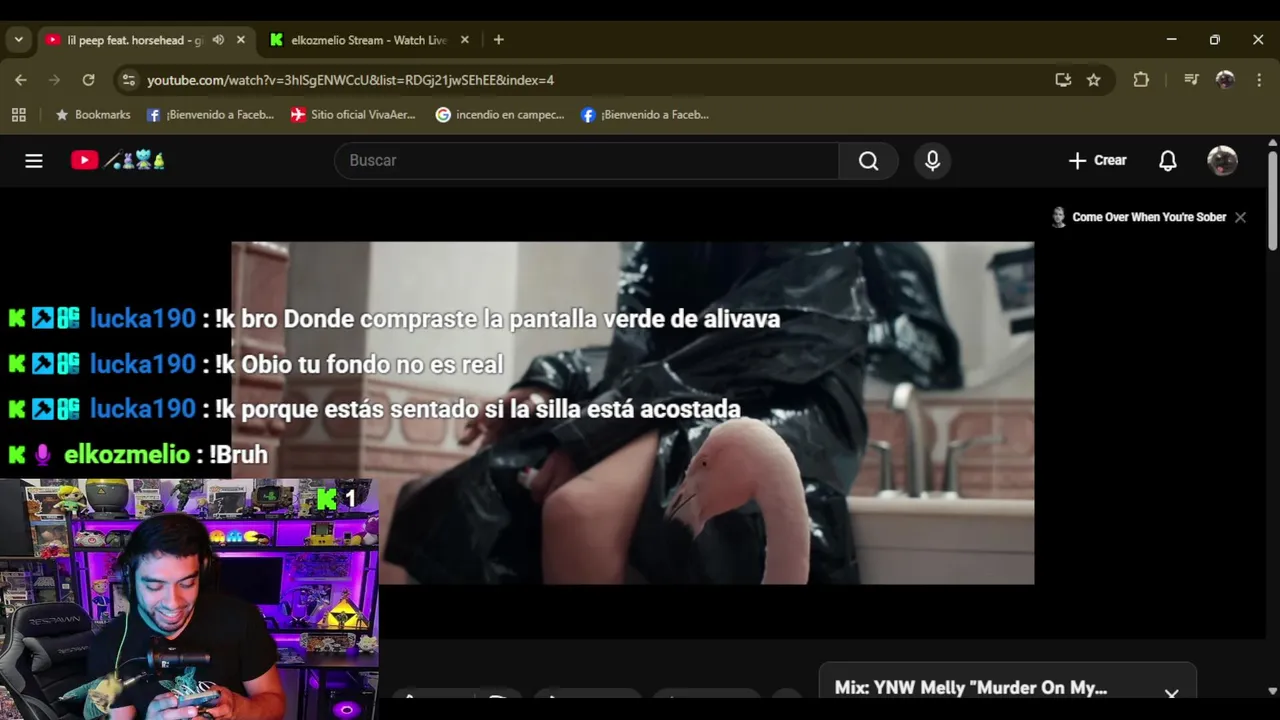Open incendio en campec... bookmark
The image size is (1280, 720).
coord(500,115)
